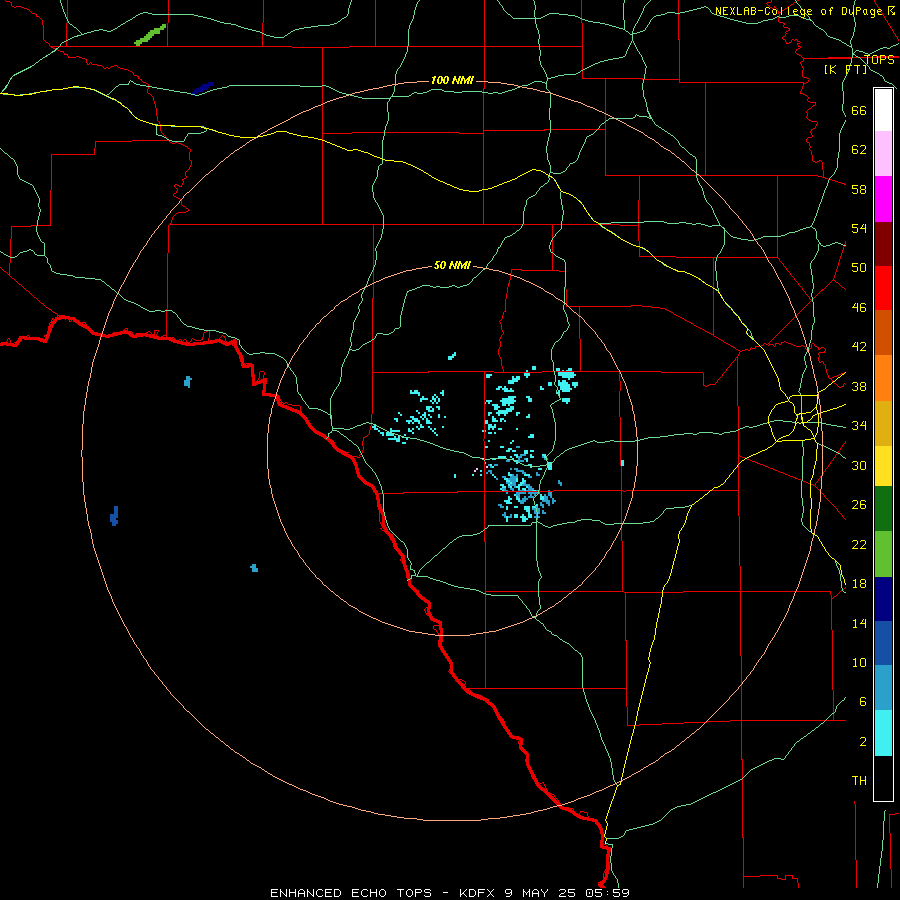Click the light green legend swatch
The height and width of the screenshot is (900, 900).
tap(883, 554)
